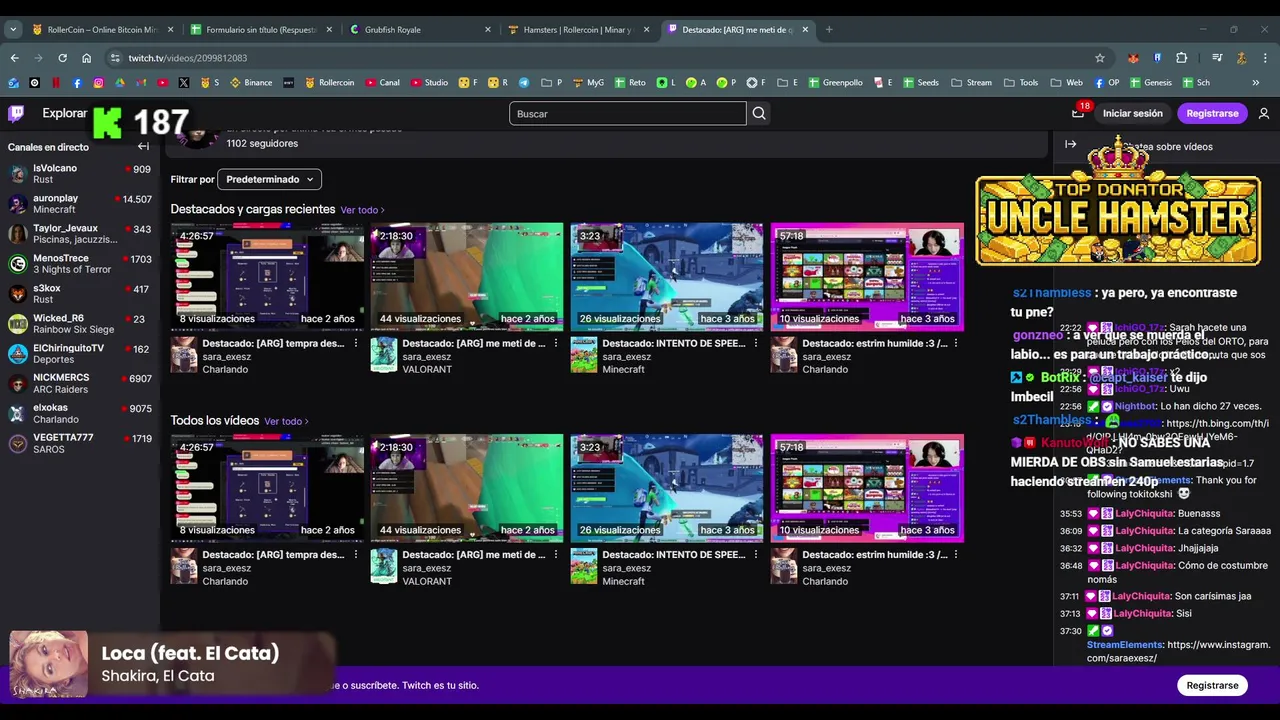
Task: Open the browser extensions puzzle icon
Action: coord(1181,58)
